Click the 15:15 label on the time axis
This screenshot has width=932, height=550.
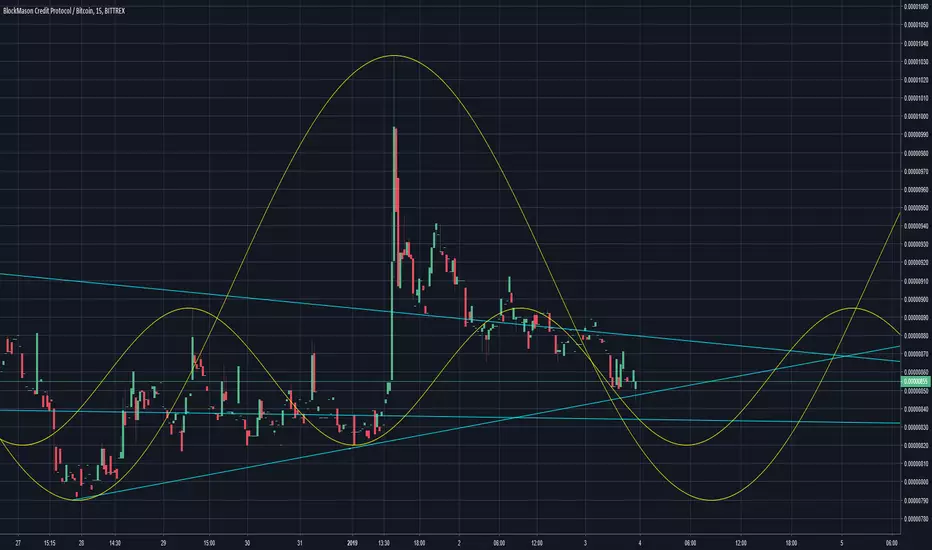pos(50,543)
